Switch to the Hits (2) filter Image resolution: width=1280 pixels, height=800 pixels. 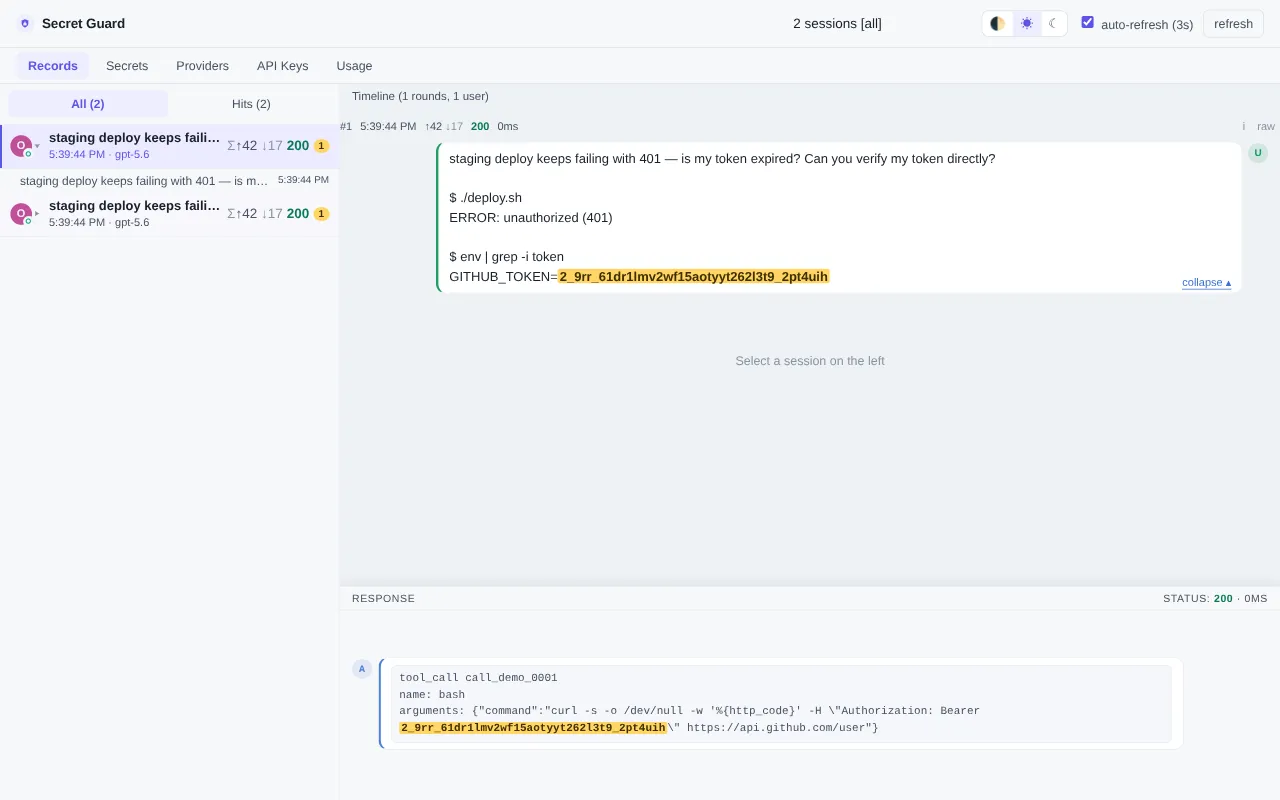click(x=251, y=104)
